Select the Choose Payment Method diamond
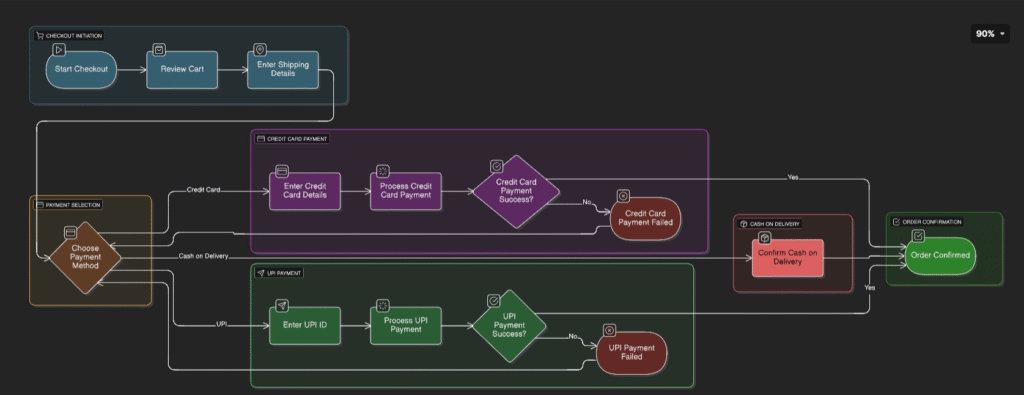This screenshot has width=1024, height=395. point(85,257)
